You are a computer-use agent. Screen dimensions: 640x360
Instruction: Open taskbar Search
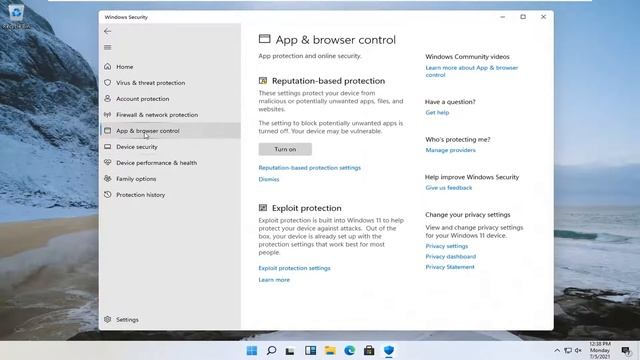(271, 351)
